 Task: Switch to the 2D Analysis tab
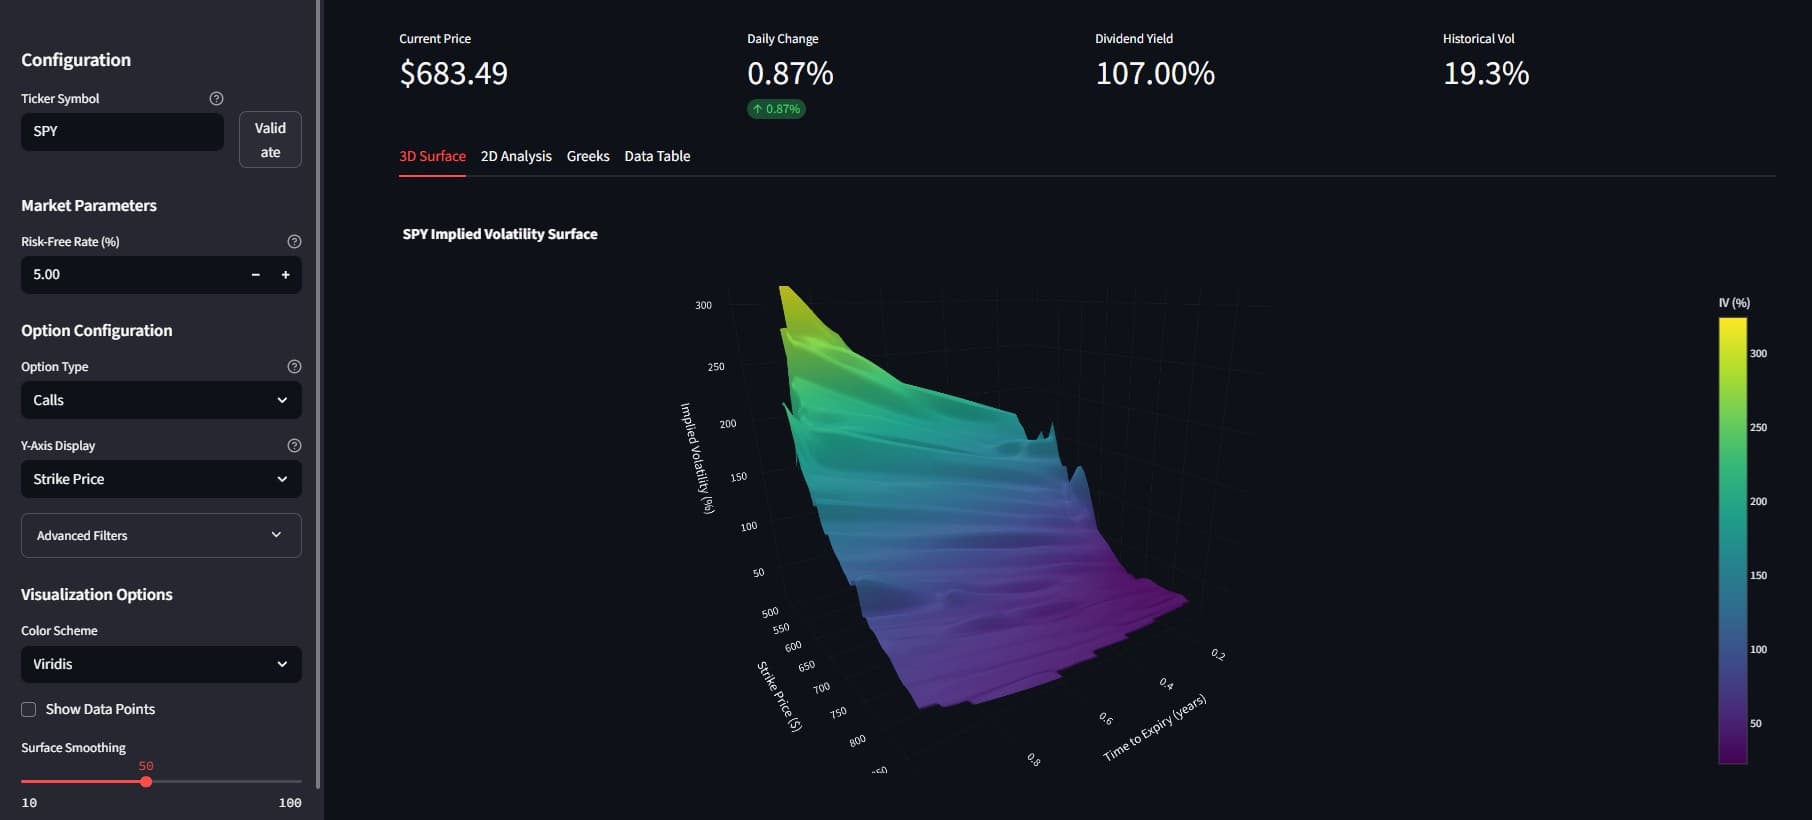pos(516,156)
